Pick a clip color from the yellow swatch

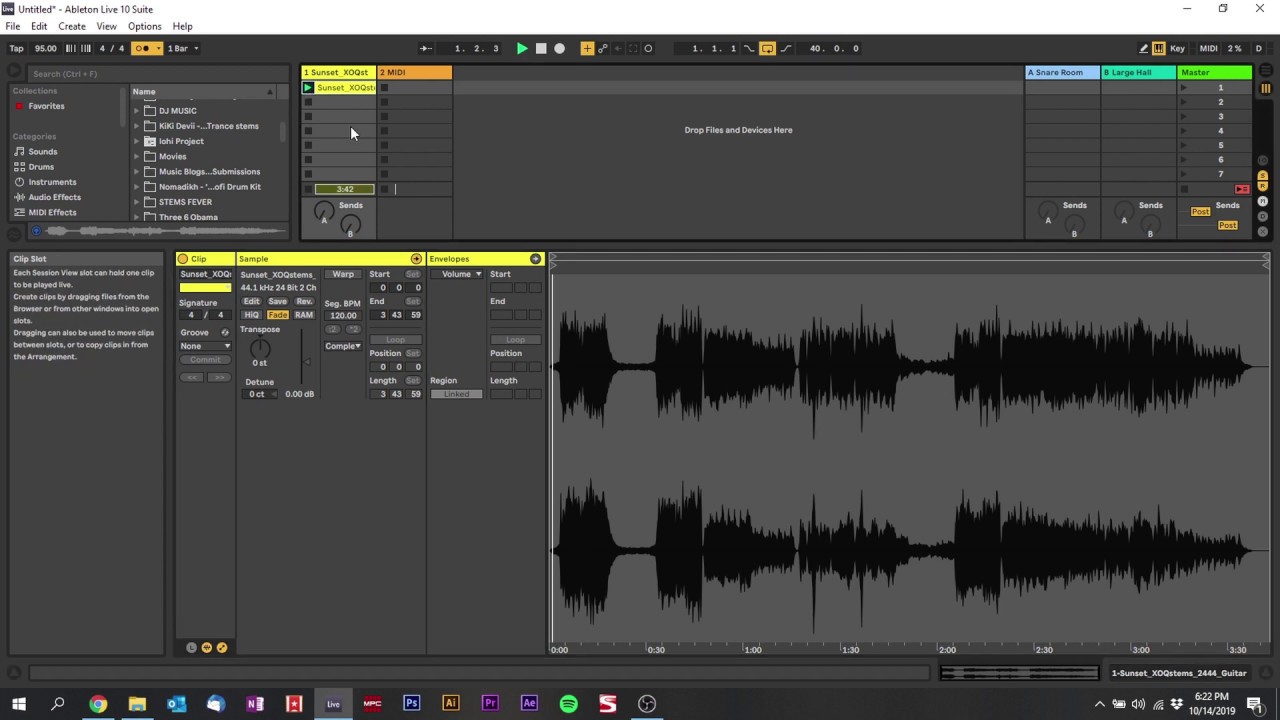[205, 288]
